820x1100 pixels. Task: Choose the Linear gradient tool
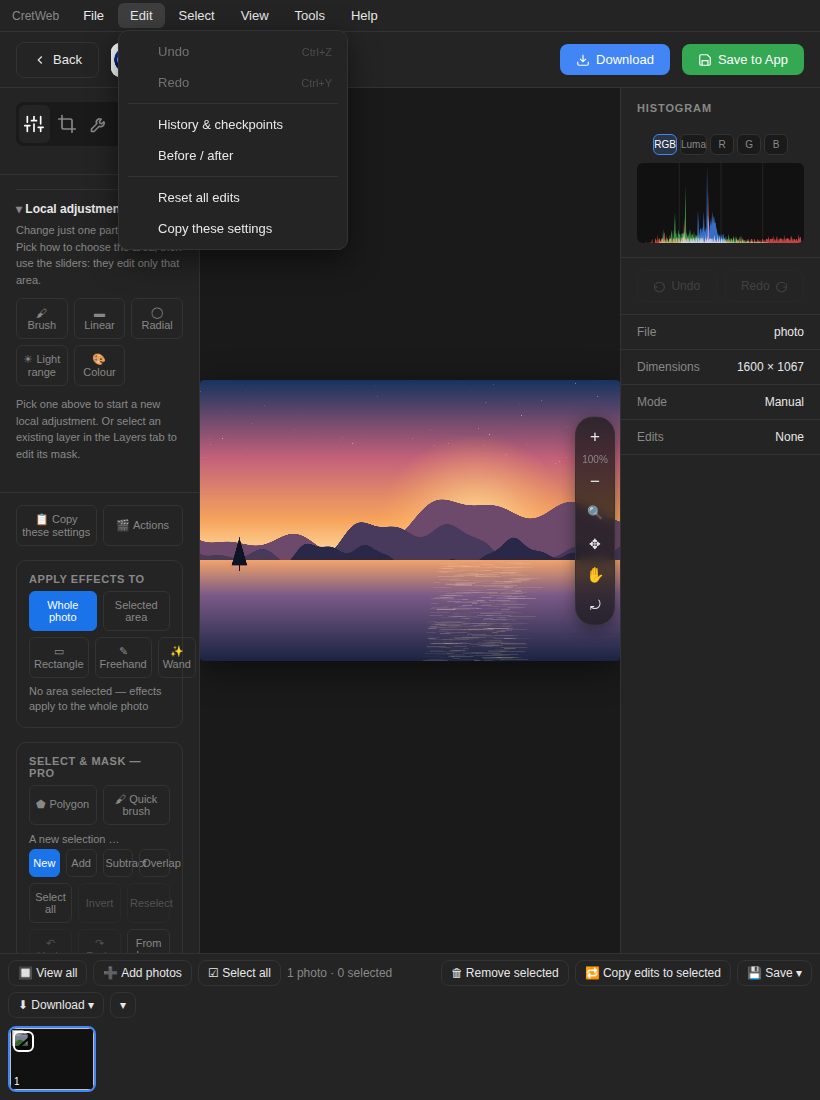[x=100, y=318]
